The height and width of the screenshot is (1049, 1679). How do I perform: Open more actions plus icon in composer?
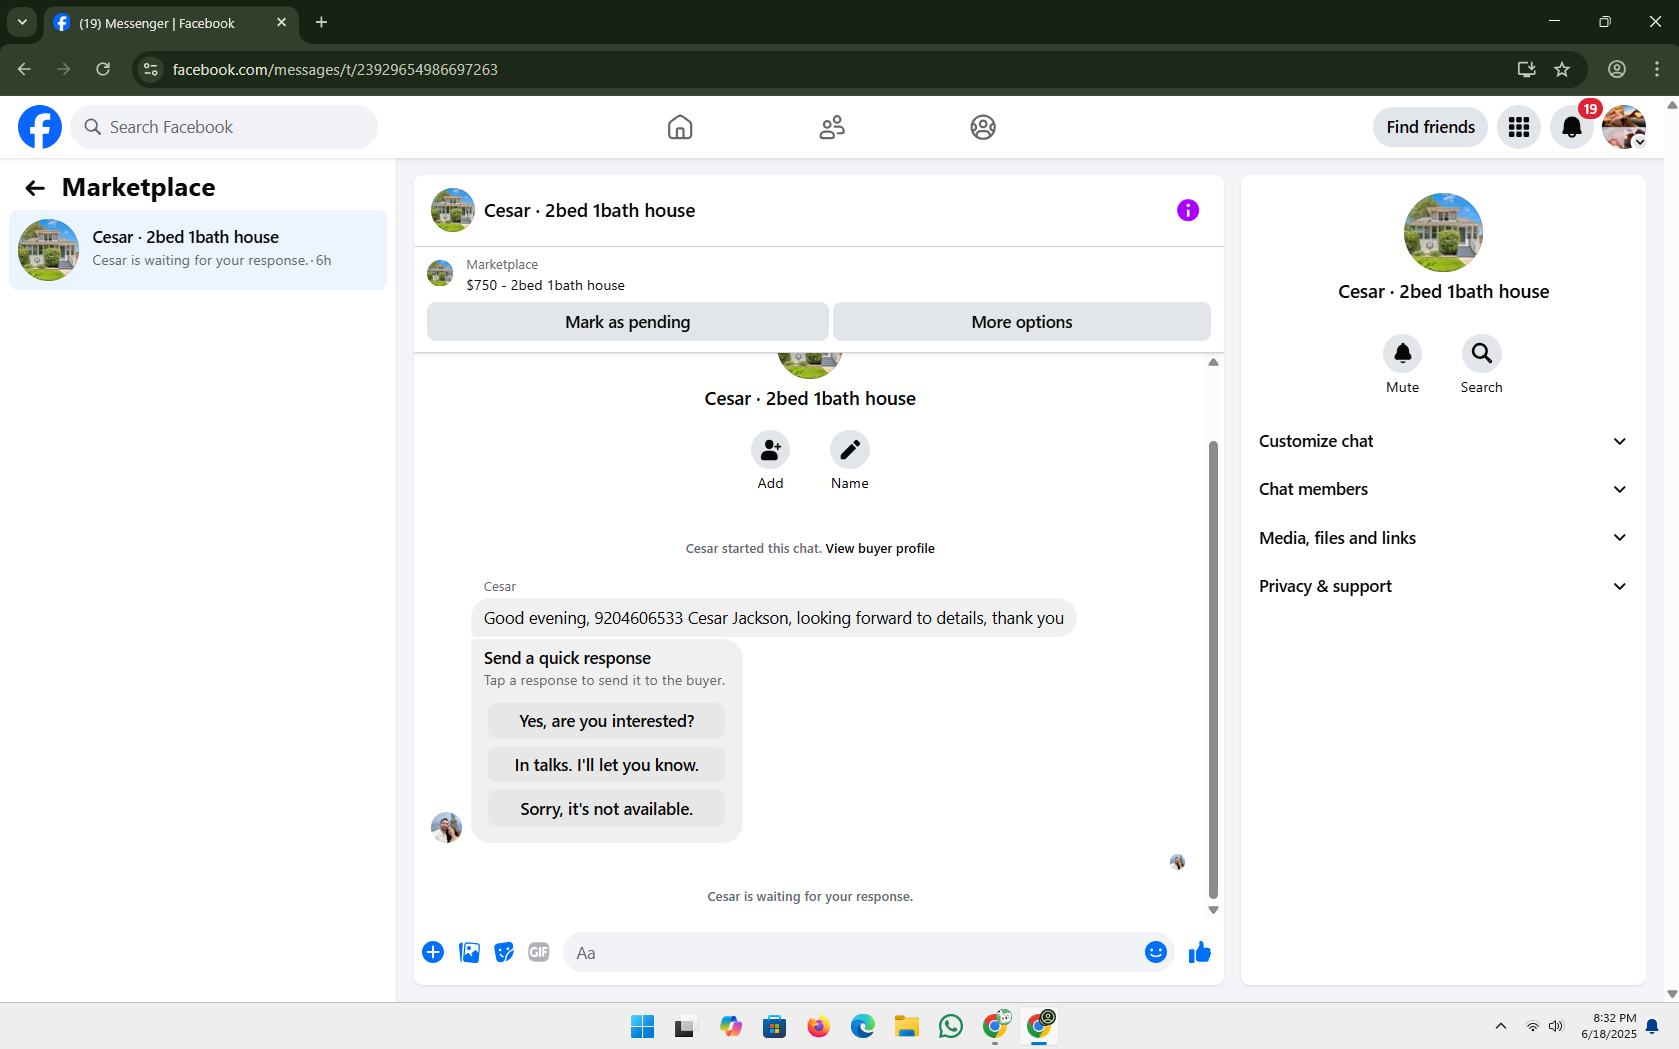pyautogui.click(x=433, y=952)
